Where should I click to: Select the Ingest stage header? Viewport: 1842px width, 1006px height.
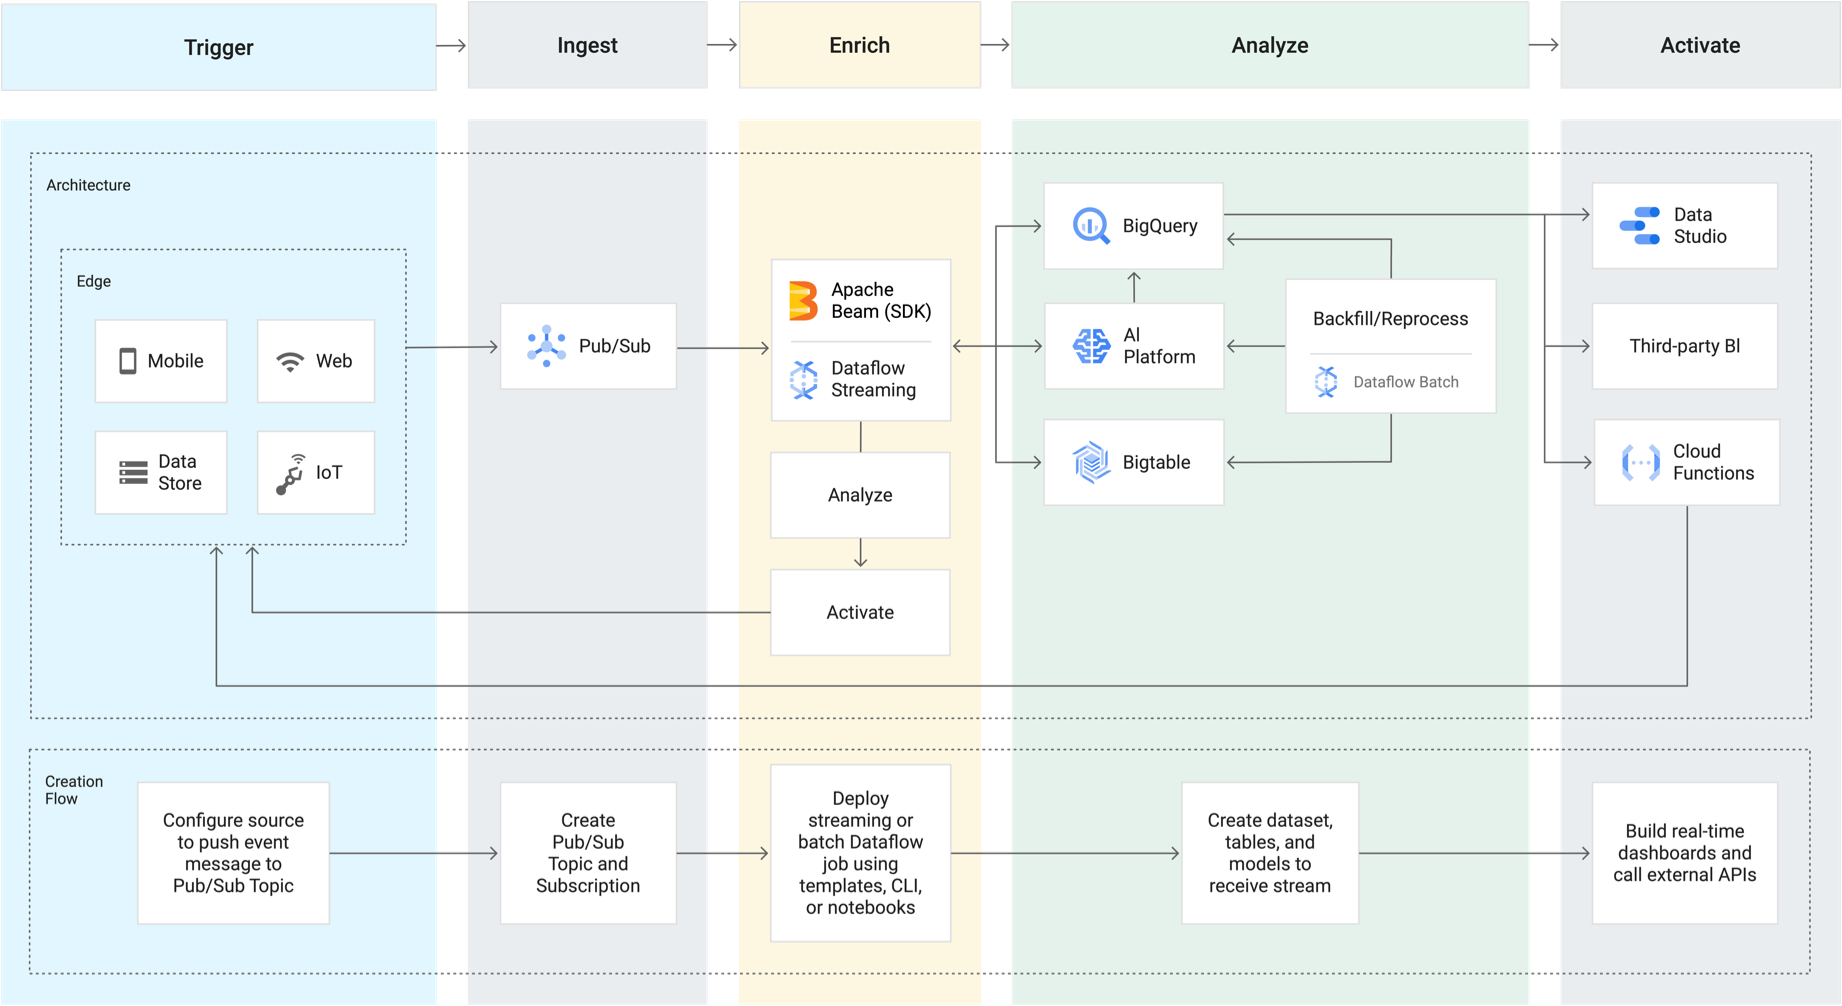588,45
